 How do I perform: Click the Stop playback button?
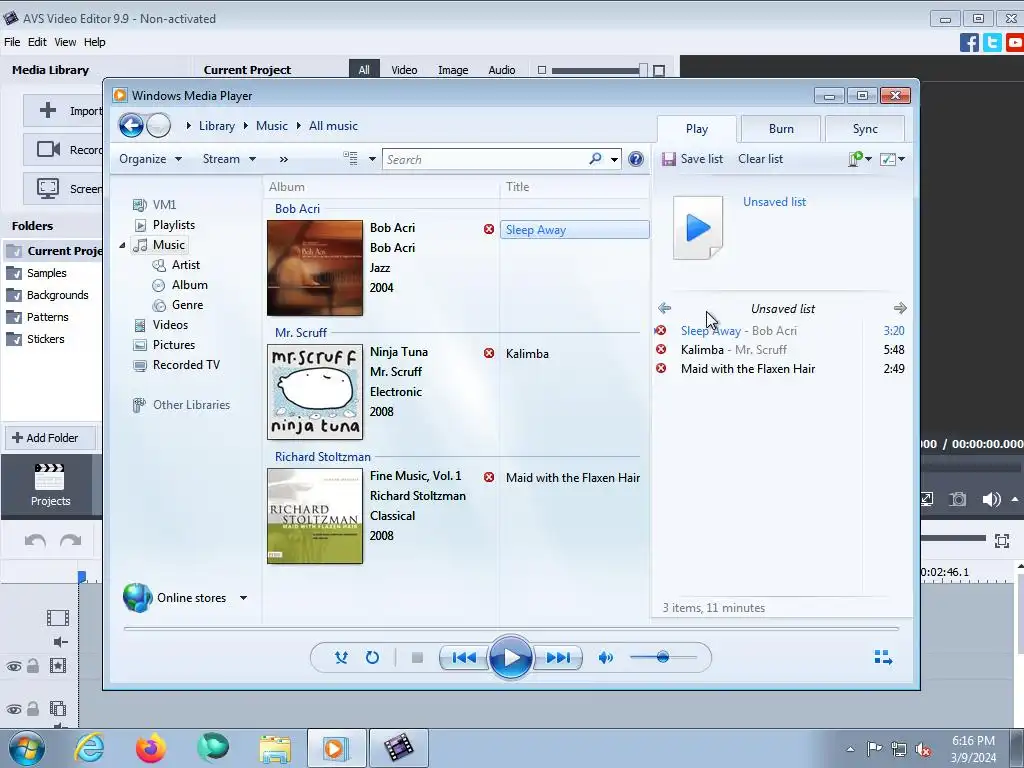[x=417, y=657]
